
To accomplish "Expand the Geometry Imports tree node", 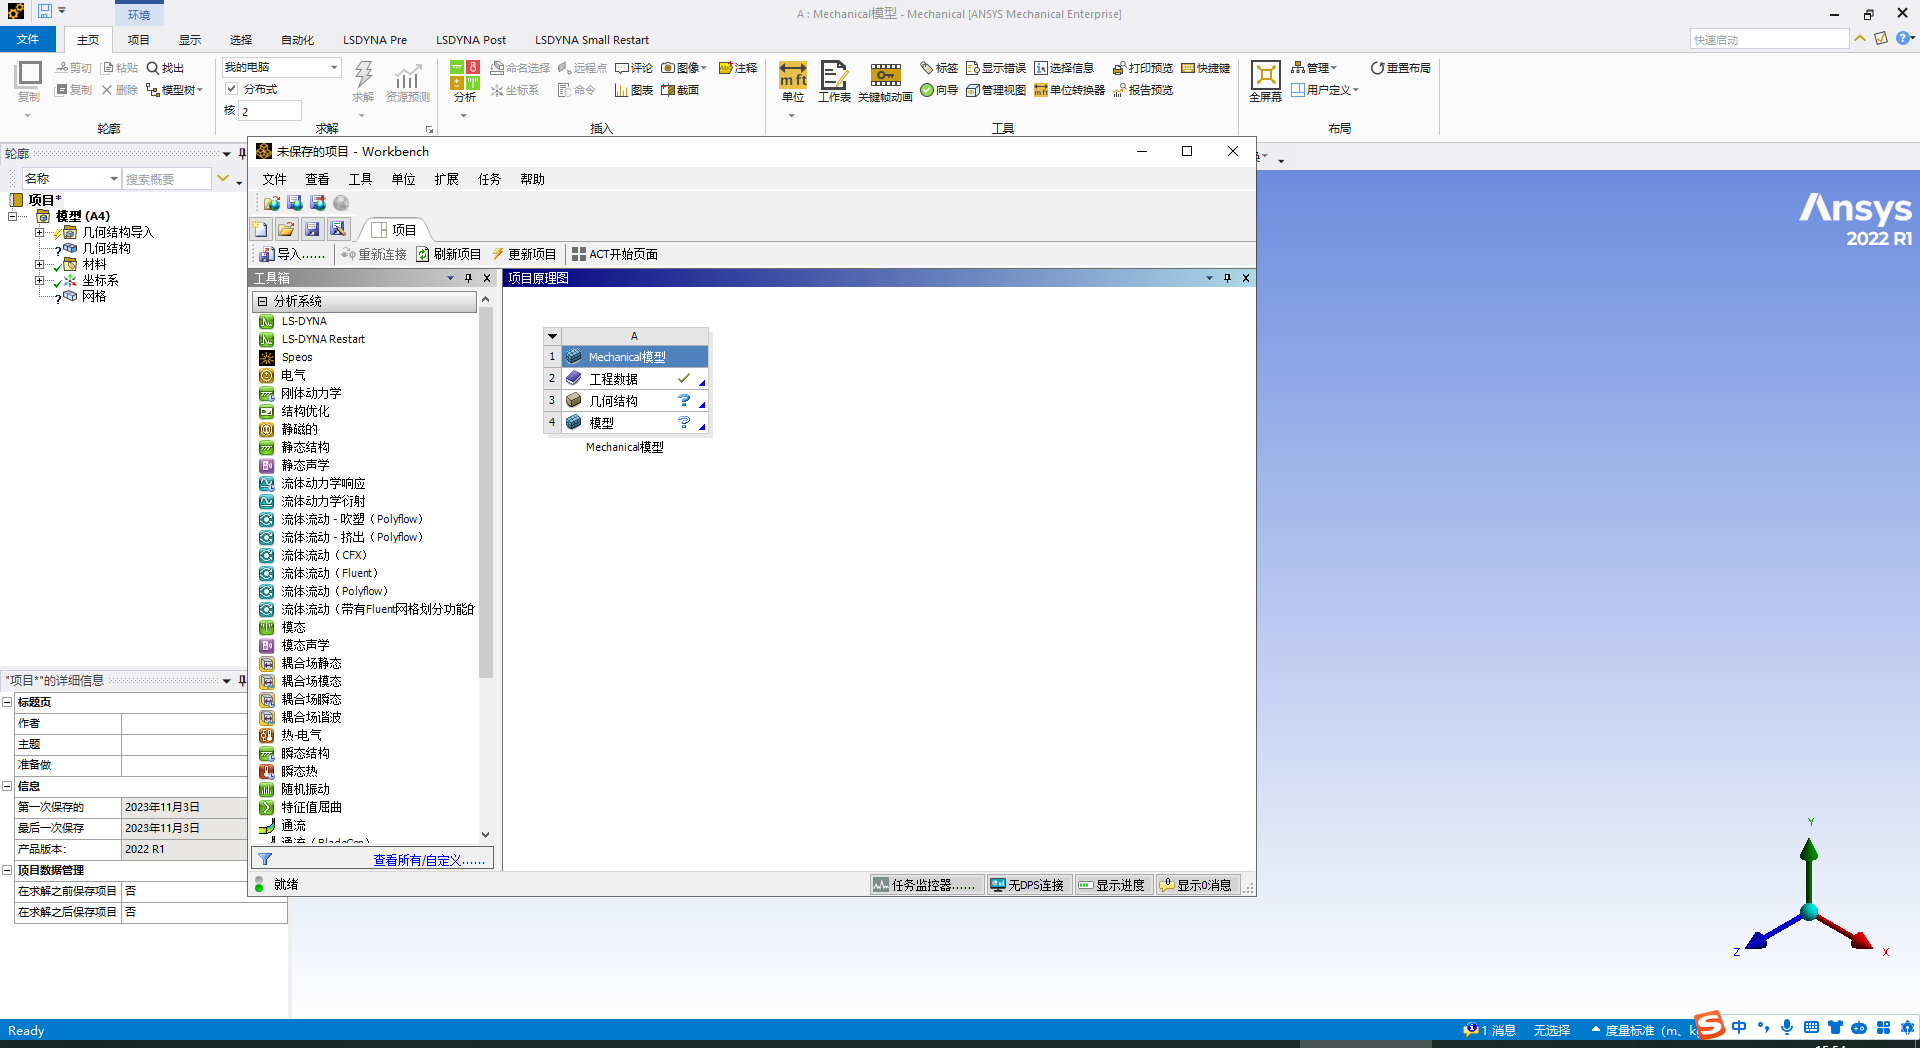I will [39, 232].
